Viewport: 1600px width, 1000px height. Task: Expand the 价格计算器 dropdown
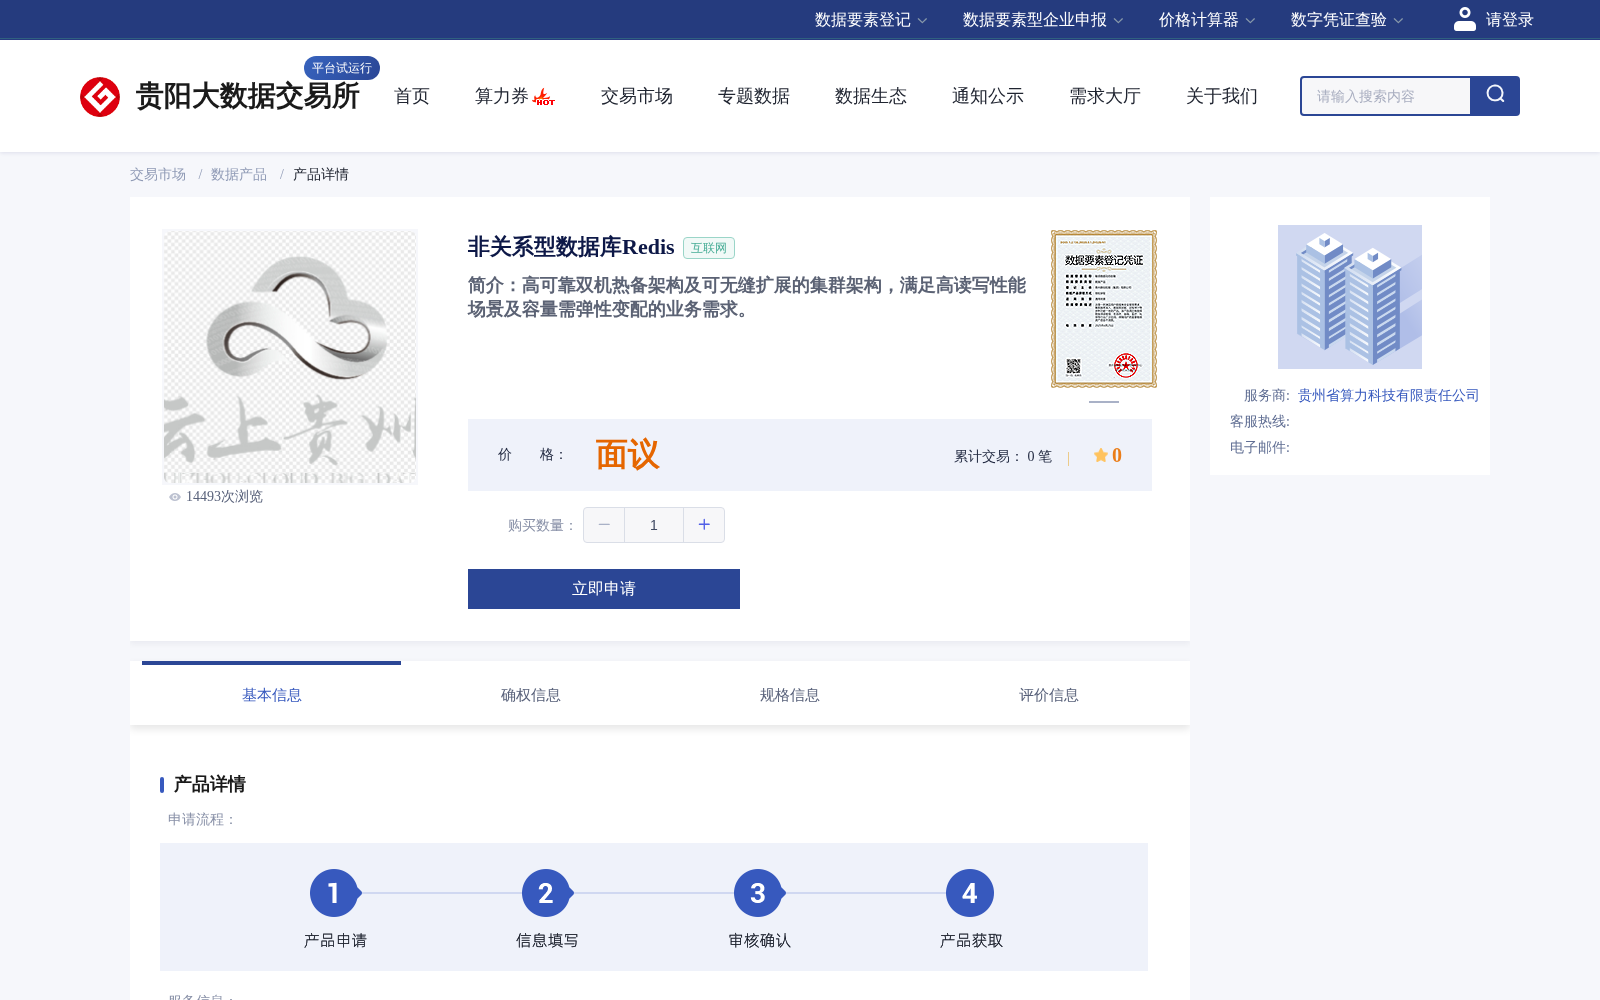pos(1207,20)
